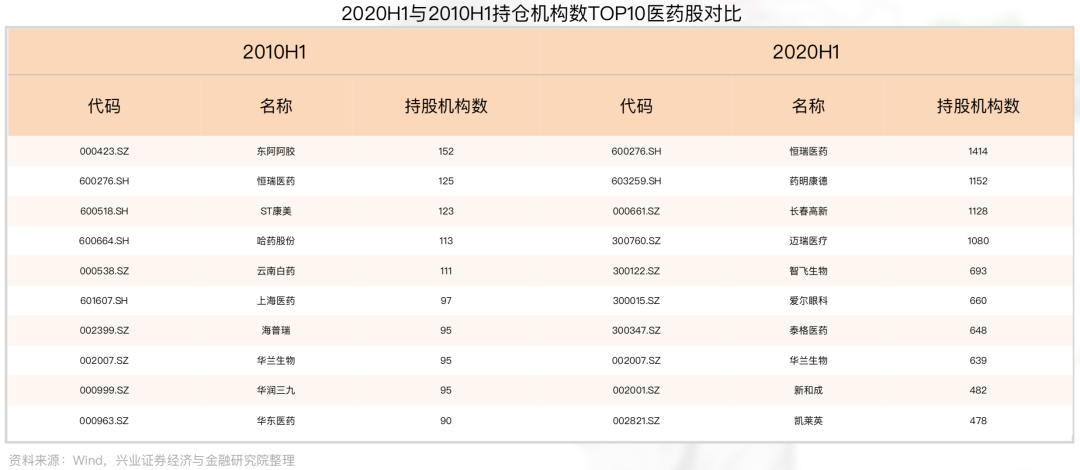This screenshot has height=470, width=1080.
Task: Click code cell 601607.SH
Action: tap(104, 301)
